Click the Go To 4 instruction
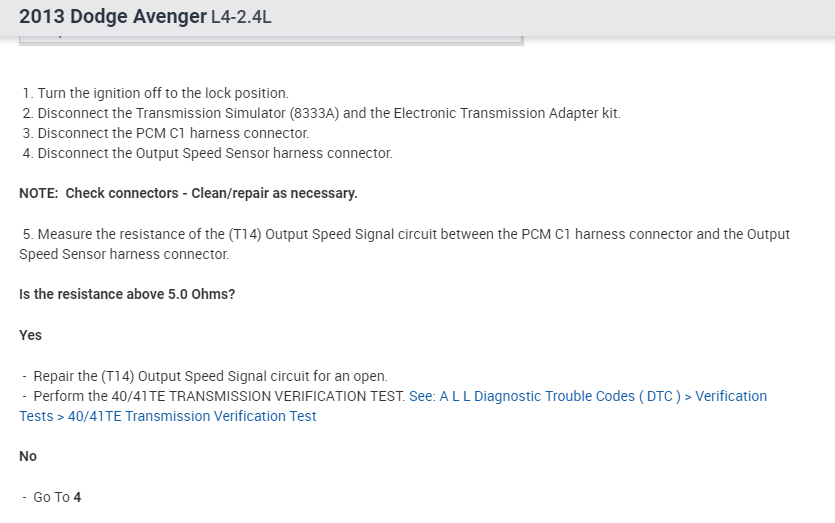 [57, 497]
